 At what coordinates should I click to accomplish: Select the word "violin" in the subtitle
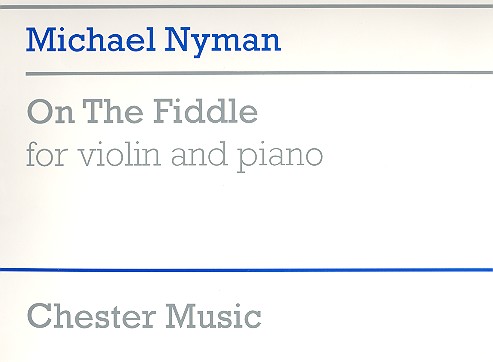point(120,153)
